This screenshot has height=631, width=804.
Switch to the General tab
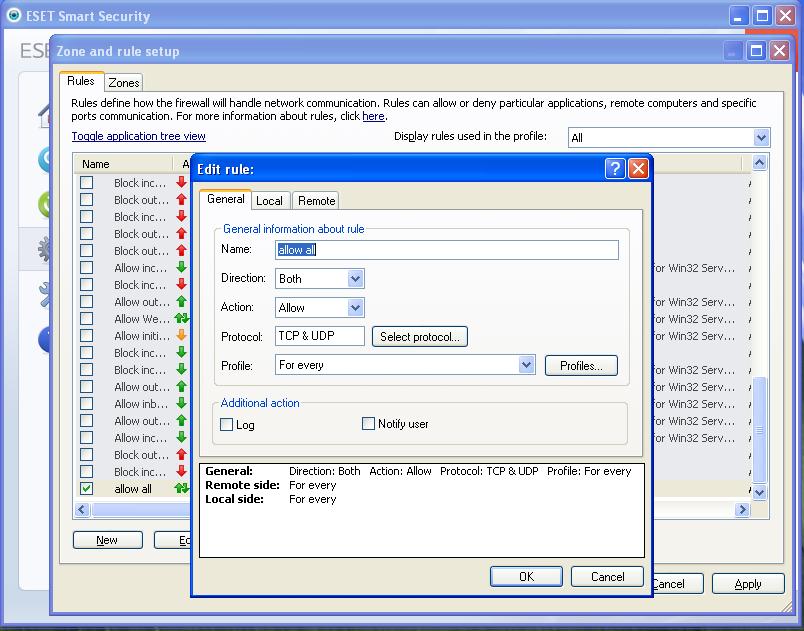[226, 199]
